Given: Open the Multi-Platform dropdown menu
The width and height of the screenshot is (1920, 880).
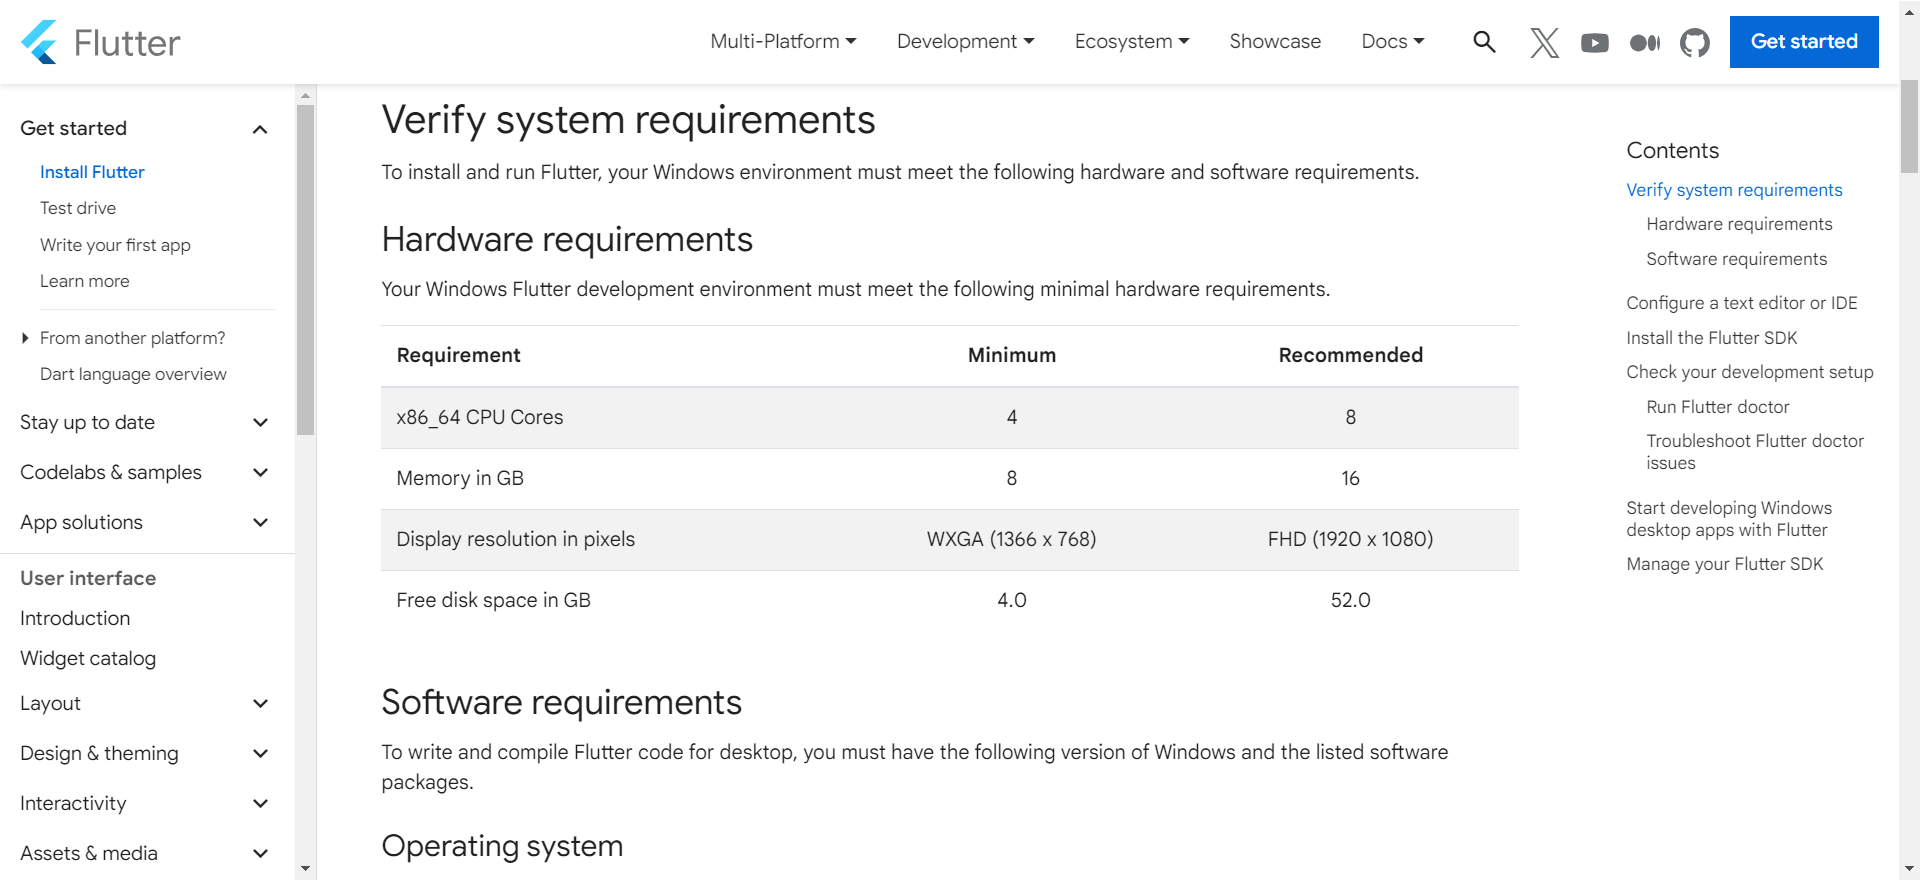Looking at the screenshot, I should point(783,42).
